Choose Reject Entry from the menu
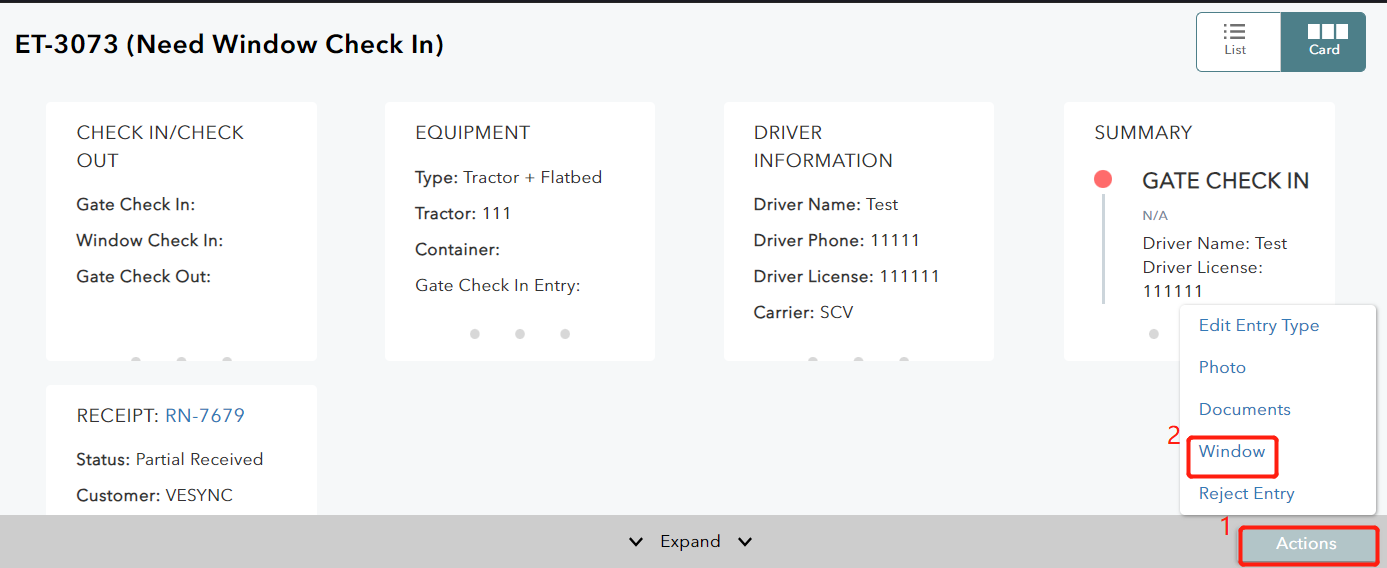This screenshot has width=1387, height=568. [1246, 494]
